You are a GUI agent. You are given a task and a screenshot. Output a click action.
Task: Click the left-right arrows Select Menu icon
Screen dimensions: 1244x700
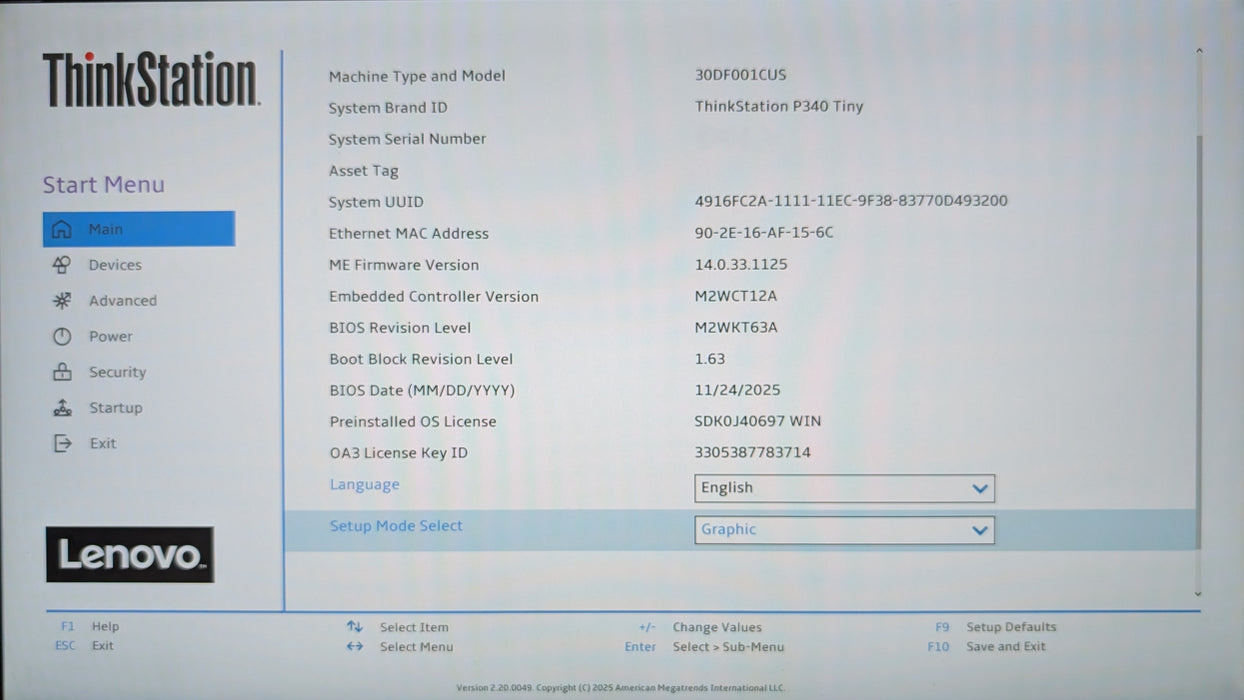pyautogui.click(x=354, y=647)
